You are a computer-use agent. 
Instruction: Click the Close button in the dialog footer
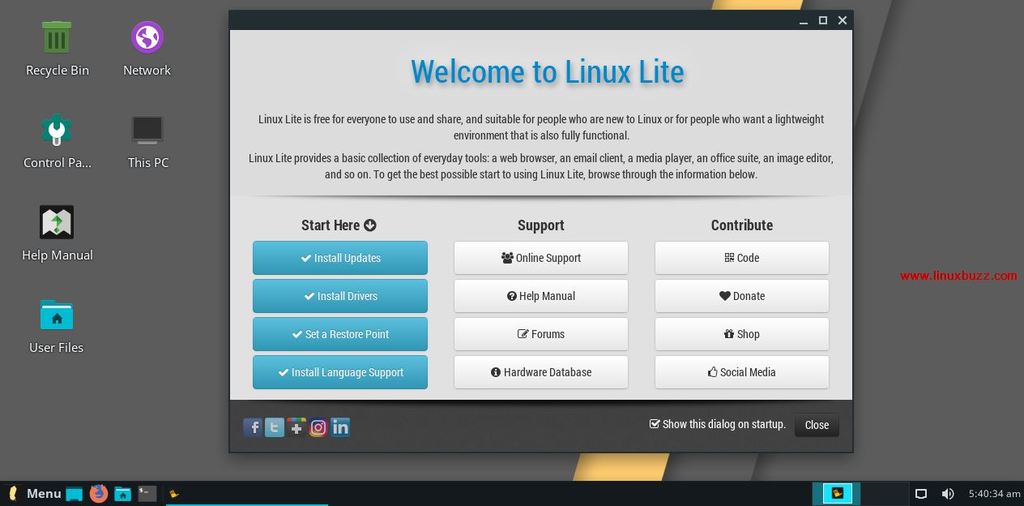817,425
